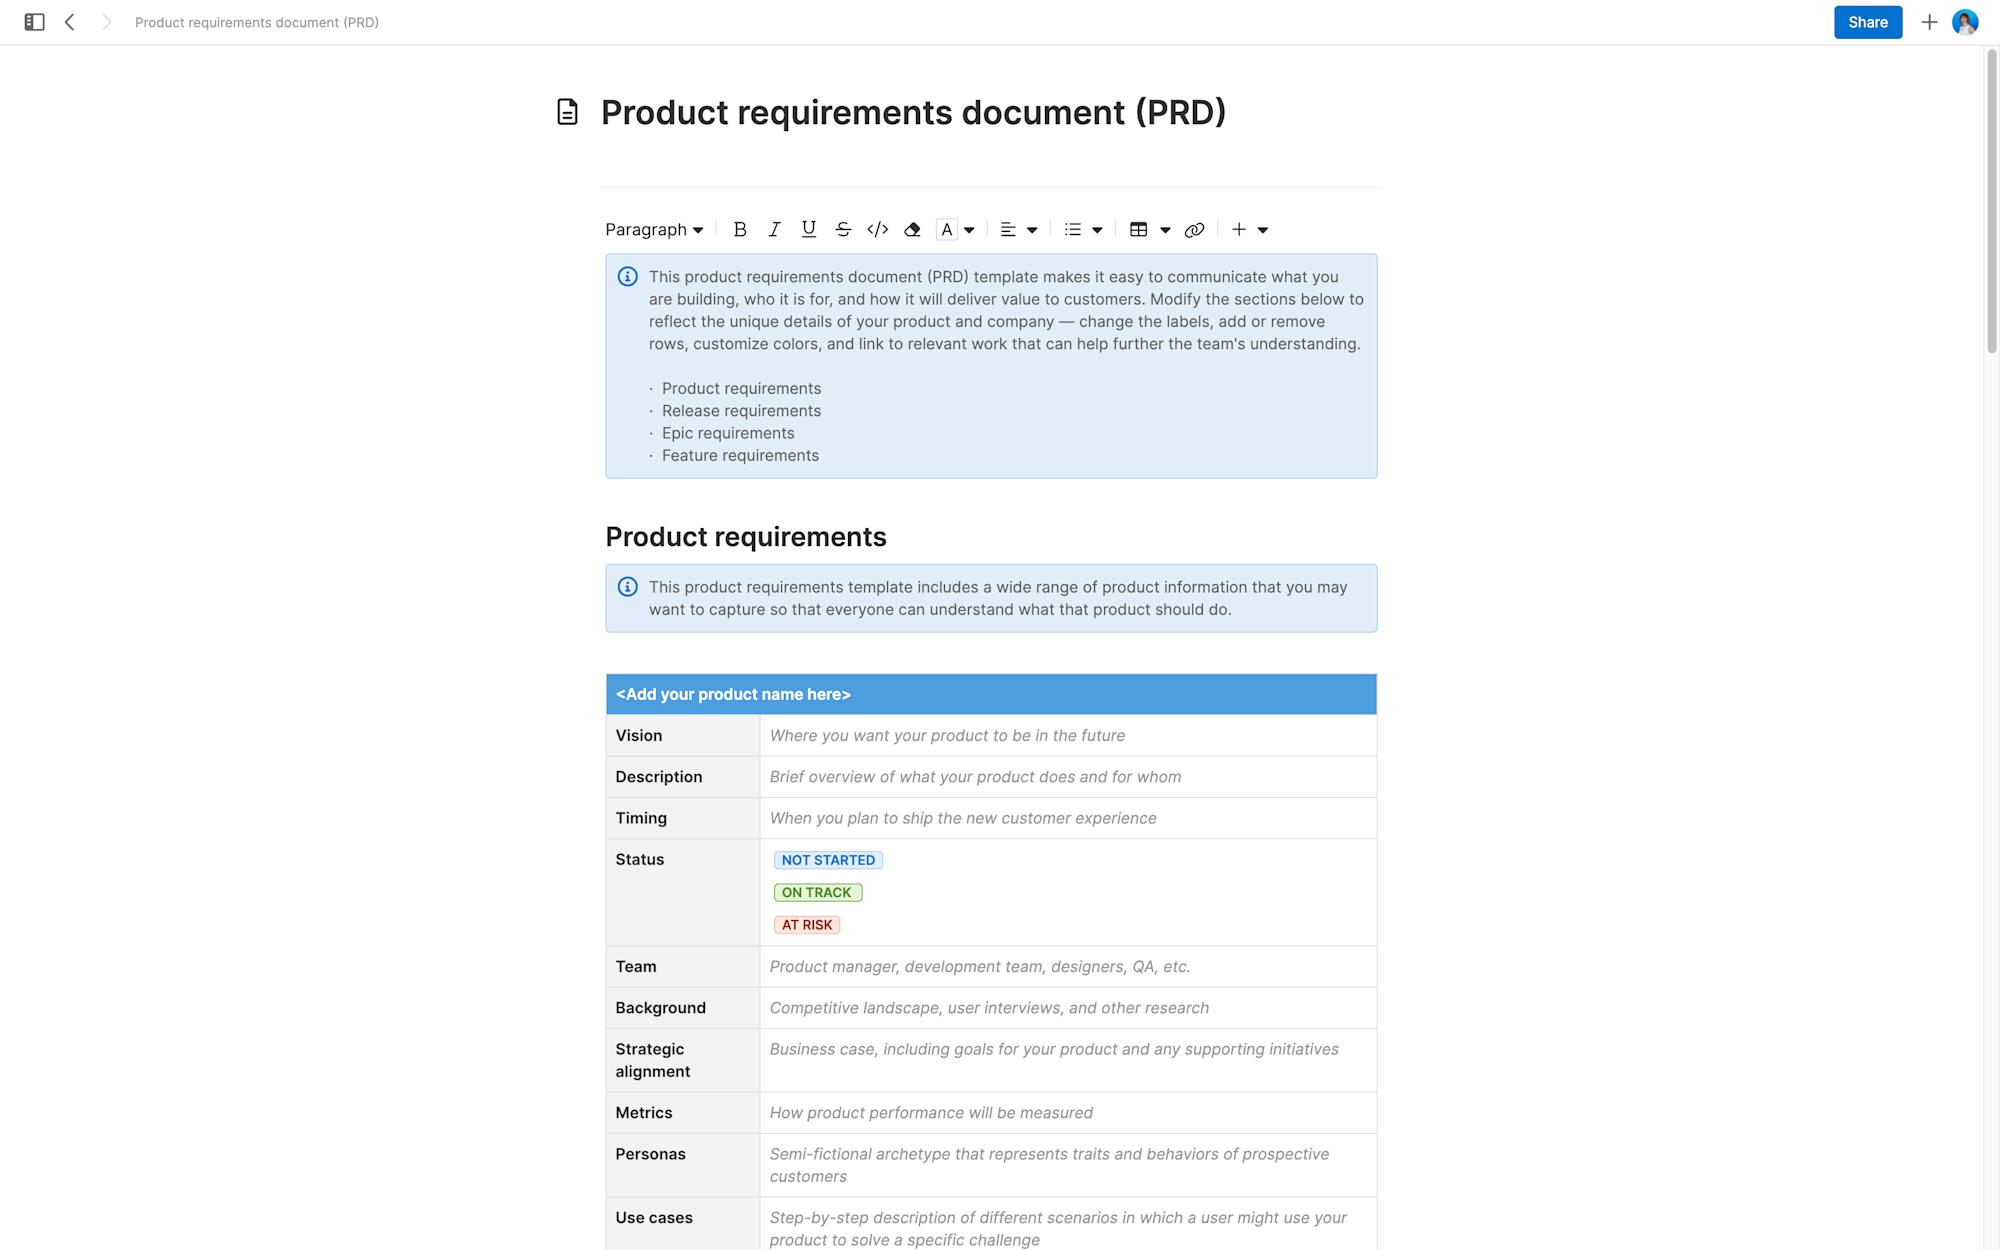Viewport: 2000px width, 1250px height.
Task: Toggle strikethrough text formatting
Action: pos(842,229)
